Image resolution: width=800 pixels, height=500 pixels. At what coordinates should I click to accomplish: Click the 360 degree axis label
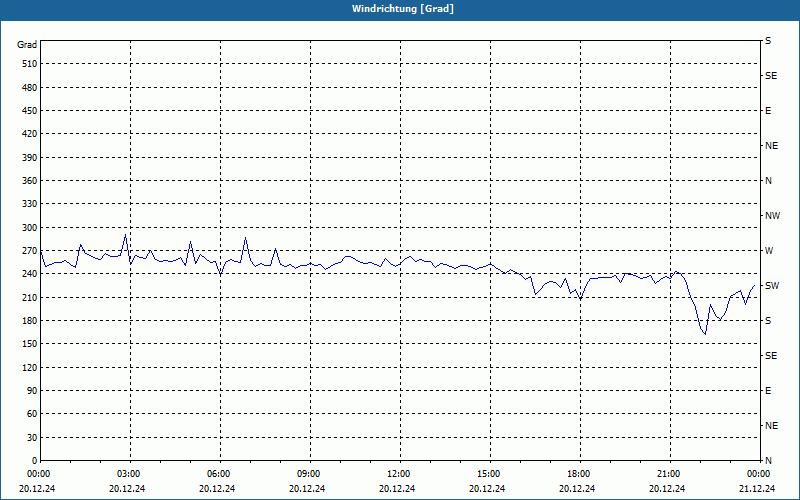(x=30, y=181)
